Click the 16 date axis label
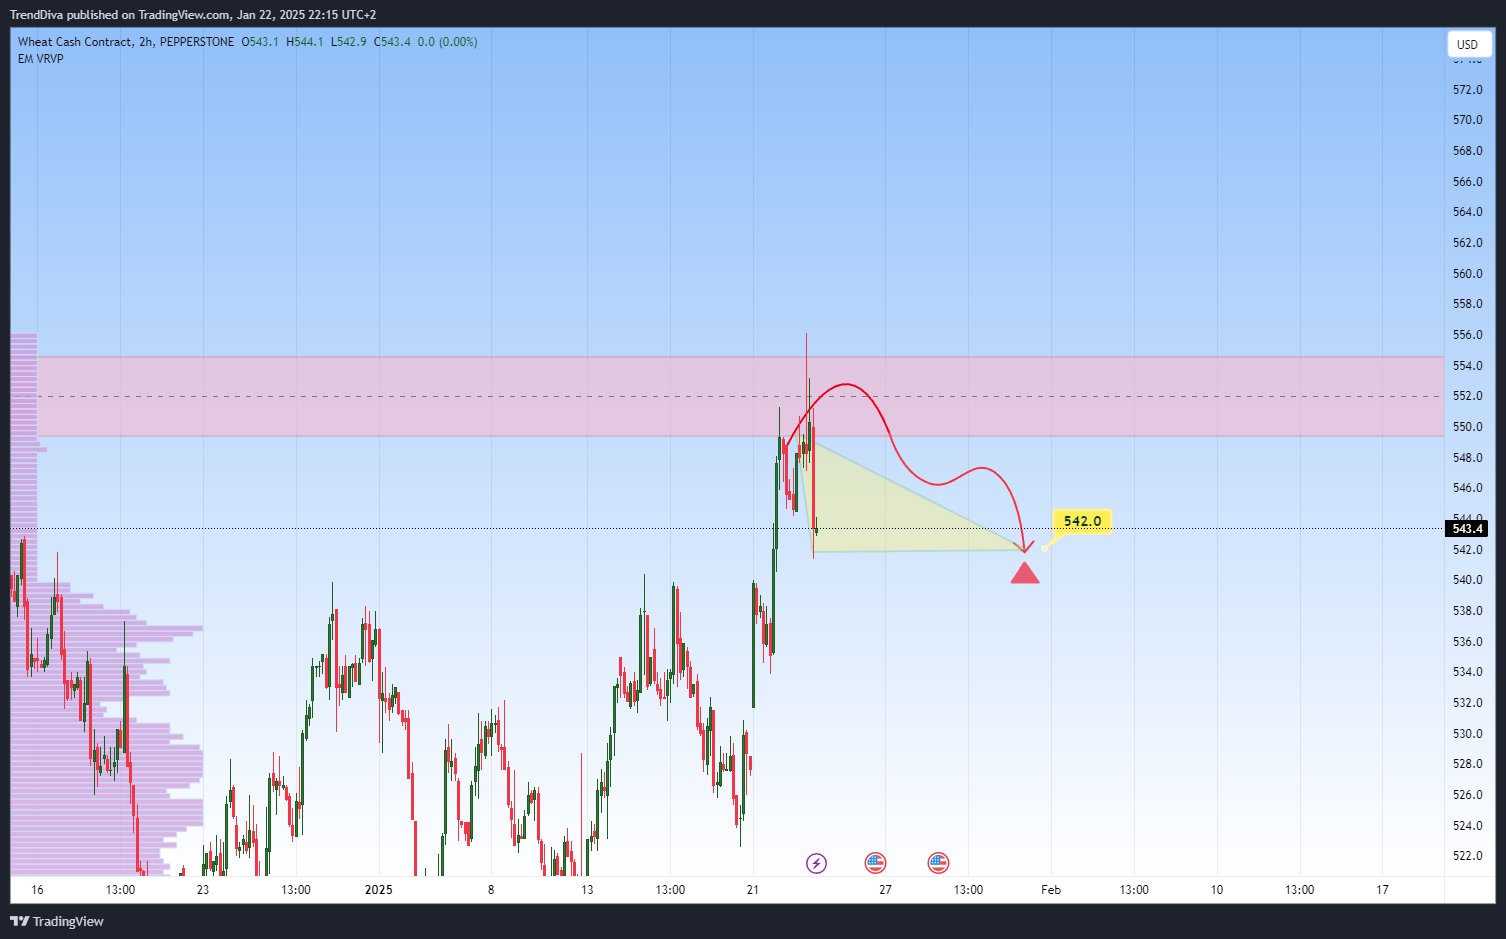This screenshot has height=939, width=1506. coord(37,890)
